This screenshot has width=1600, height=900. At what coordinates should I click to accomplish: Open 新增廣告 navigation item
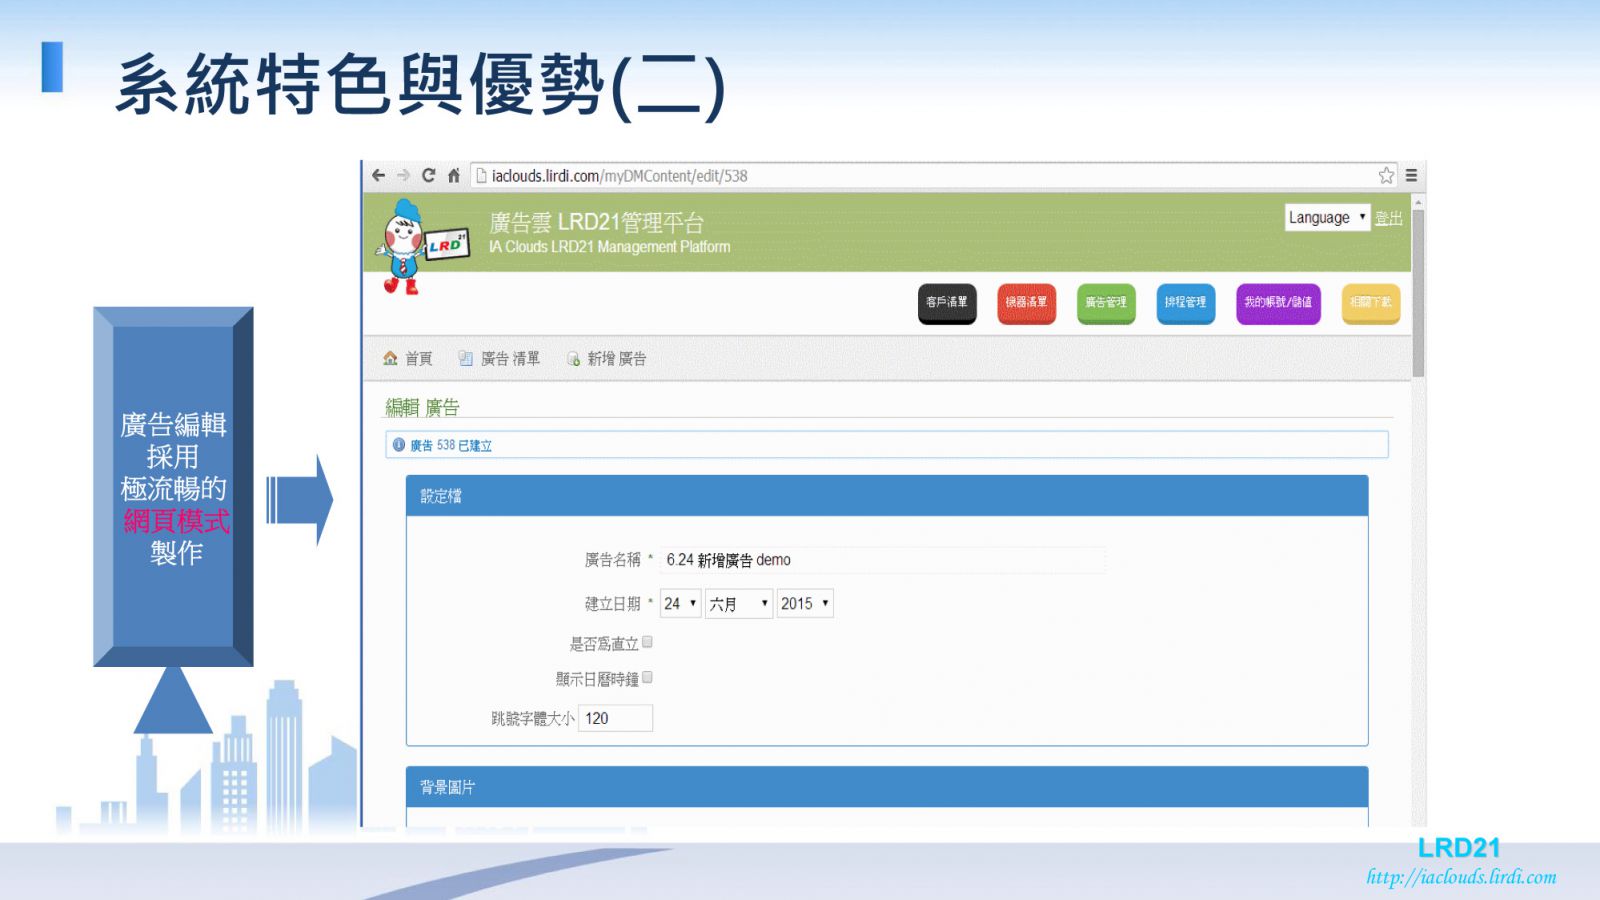[616, 358]
